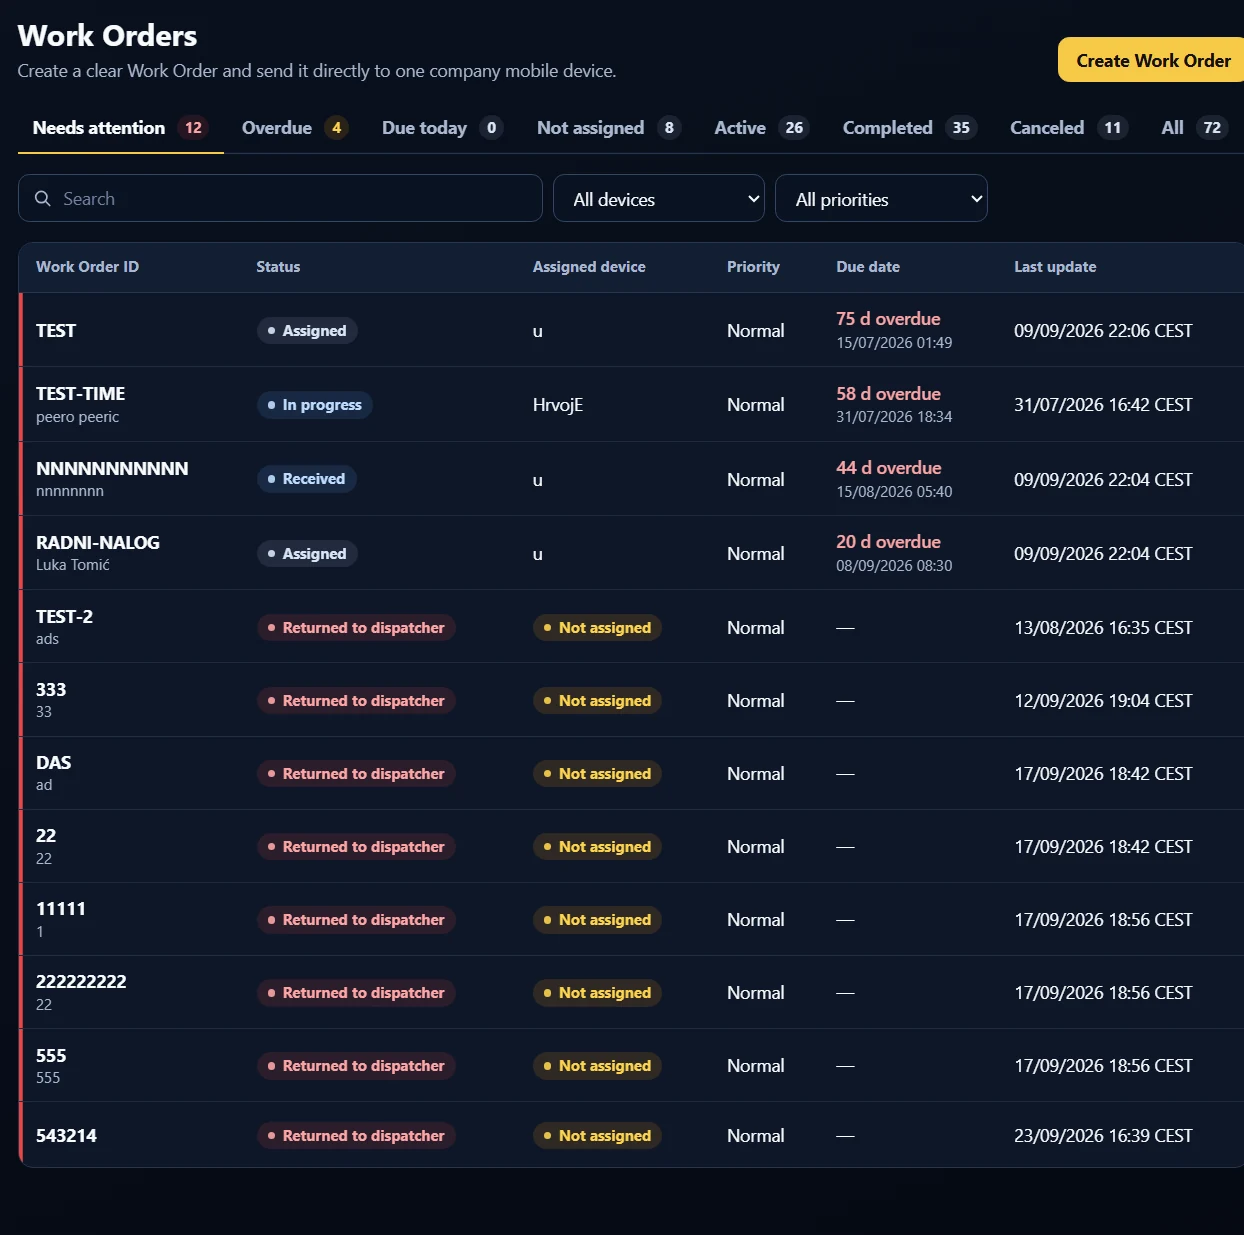Viewport: 1244px width, 1235px height.
Task: Open the All priorities dropdown
Action: (x=881, y=198)
